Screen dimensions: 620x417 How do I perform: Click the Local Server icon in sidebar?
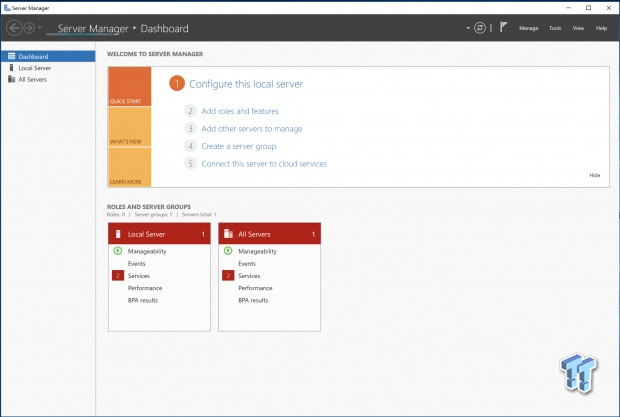(x=11, y=68)
